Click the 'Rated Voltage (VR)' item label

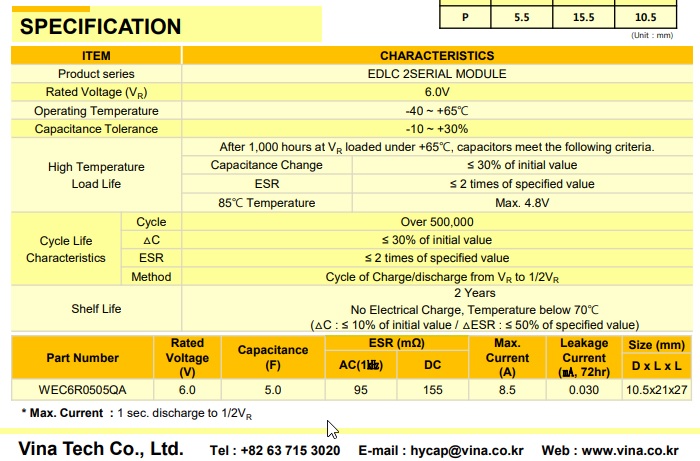(96, 92)
